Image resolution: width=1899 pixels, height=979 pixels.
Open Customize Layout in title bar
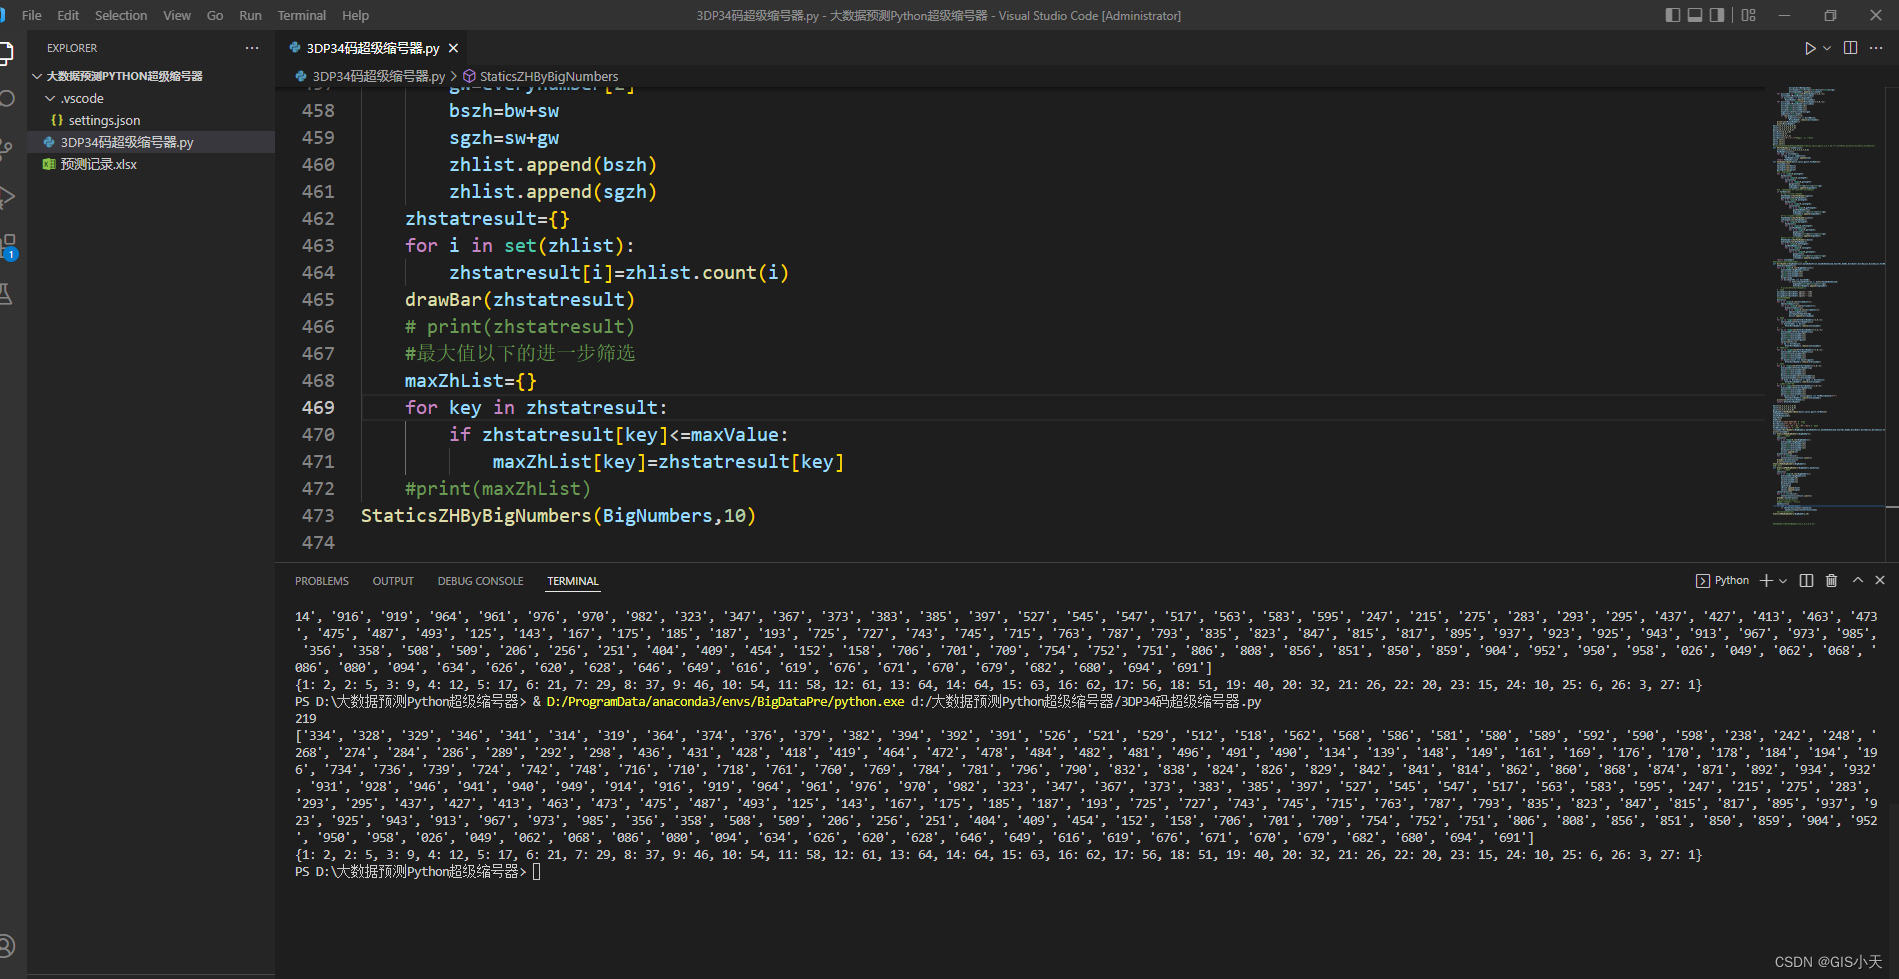pos(1748,15)
